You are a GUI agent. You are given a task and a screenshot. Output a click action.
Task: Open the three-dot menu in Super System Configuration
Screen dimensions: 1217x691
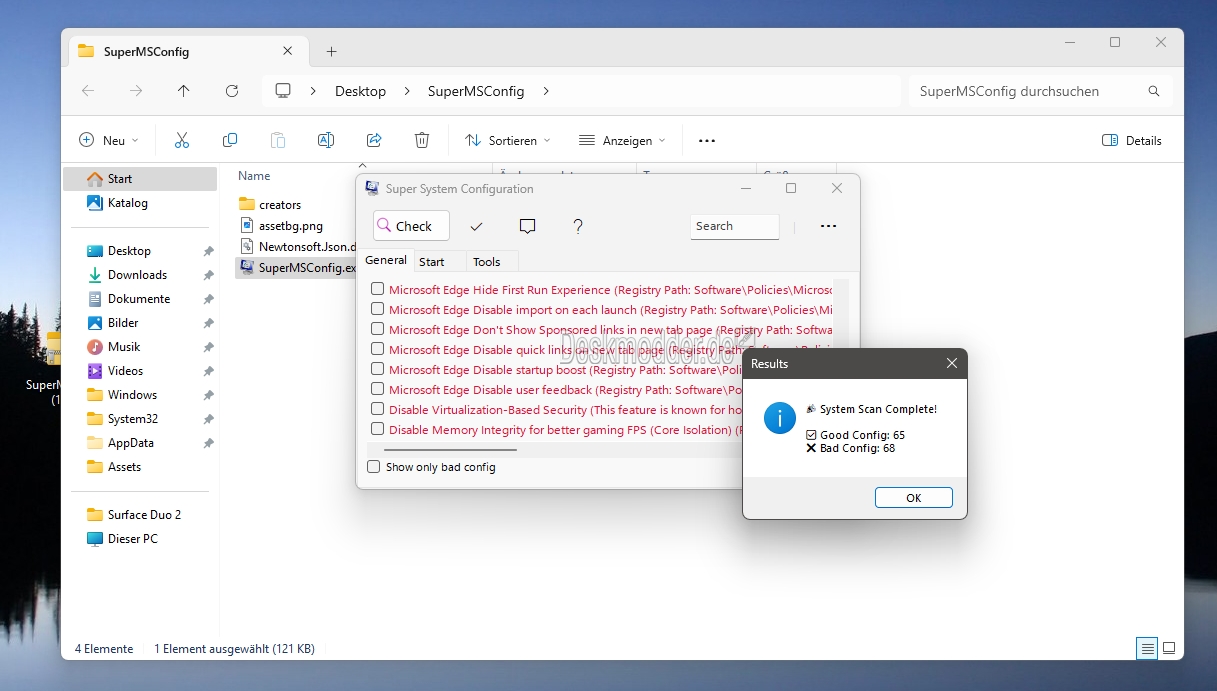[x=828, y=226]
